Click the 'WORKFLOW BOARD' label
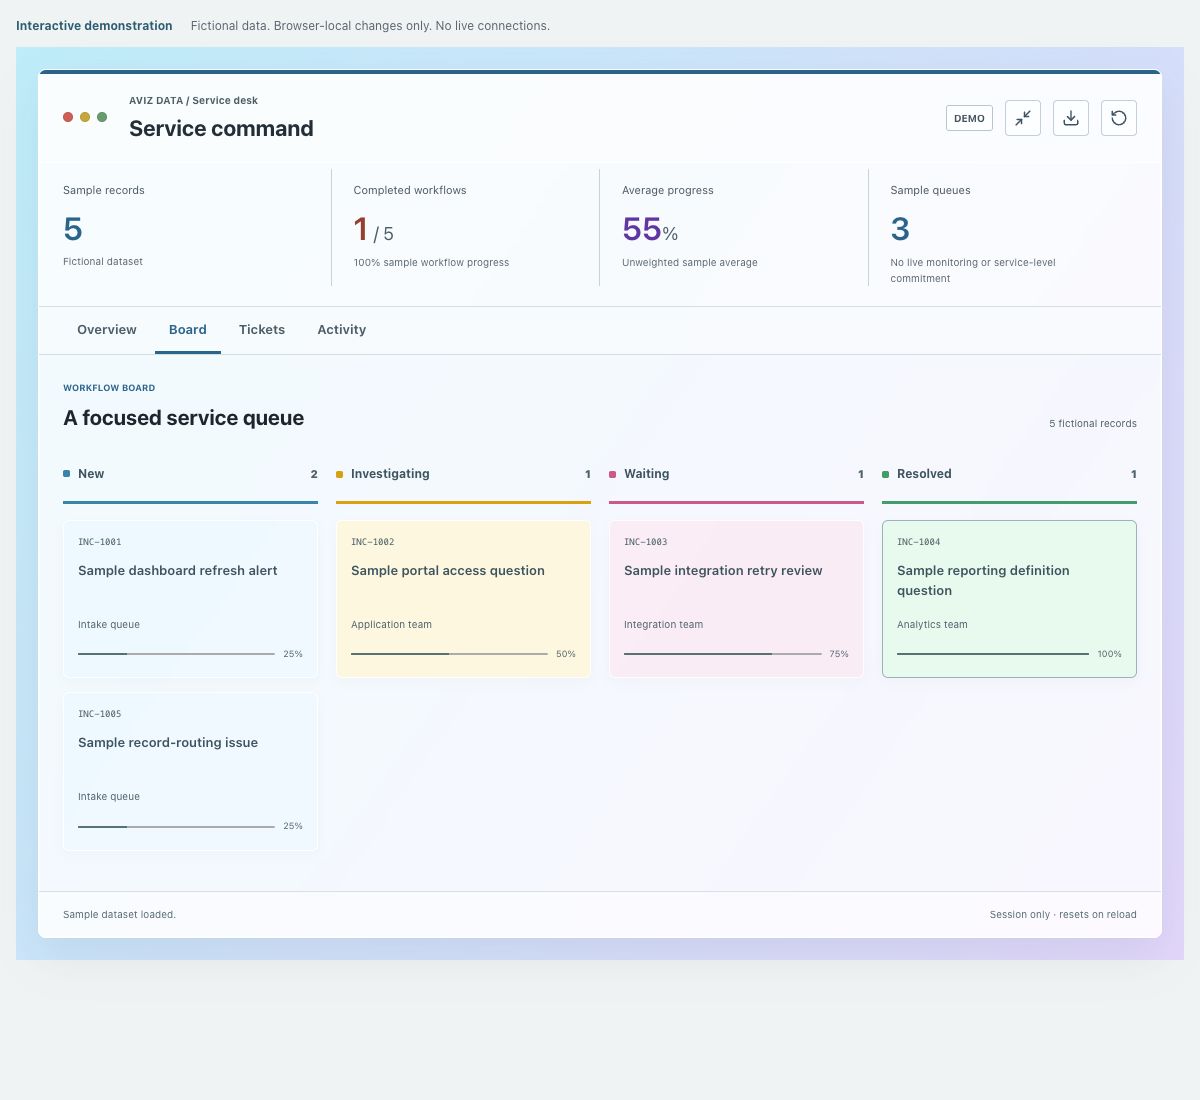1200x1100 pixels. (x=109, y=388)
